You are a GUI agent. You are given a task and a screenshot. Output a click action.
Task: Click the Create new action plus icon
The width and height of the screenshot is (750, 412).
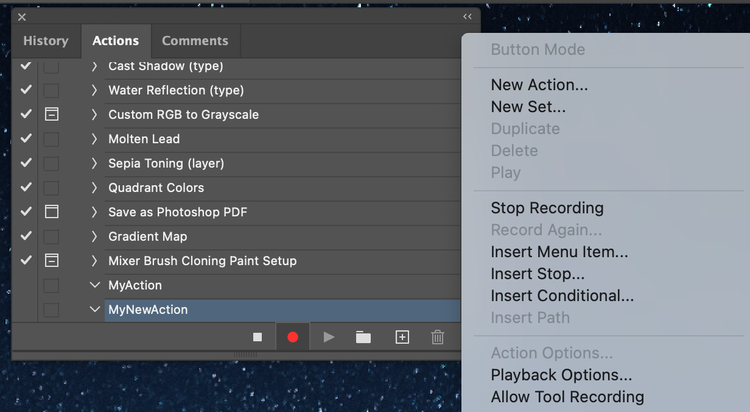402,337
